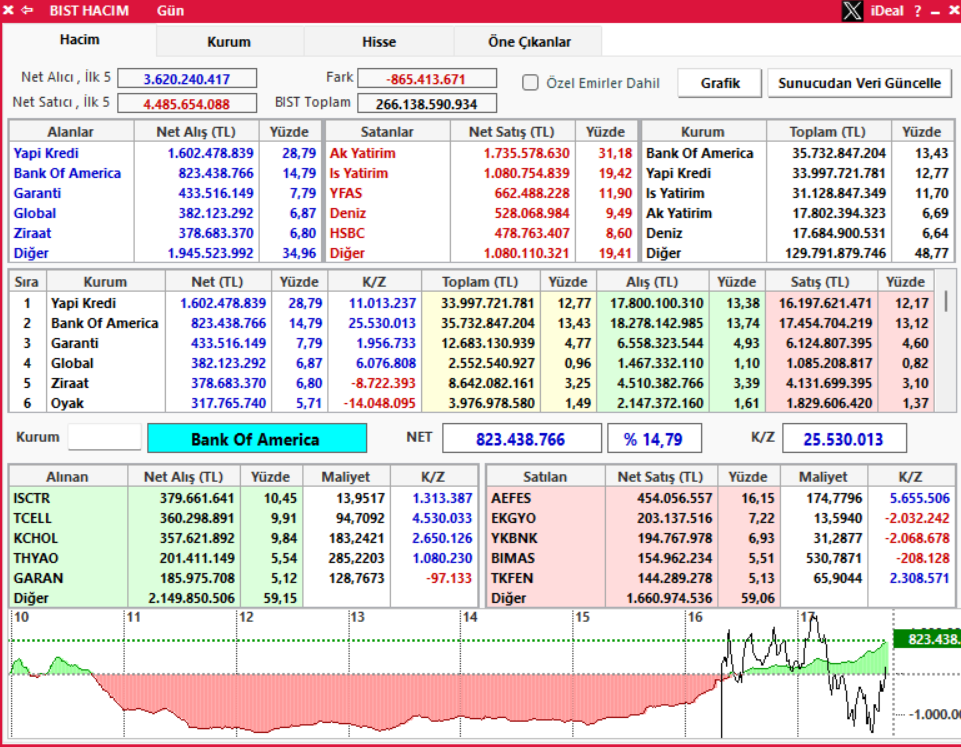Select YKBNK in Satılan list
The width and height of the screenshot is (961, 747).
click(x=514, y=539)
